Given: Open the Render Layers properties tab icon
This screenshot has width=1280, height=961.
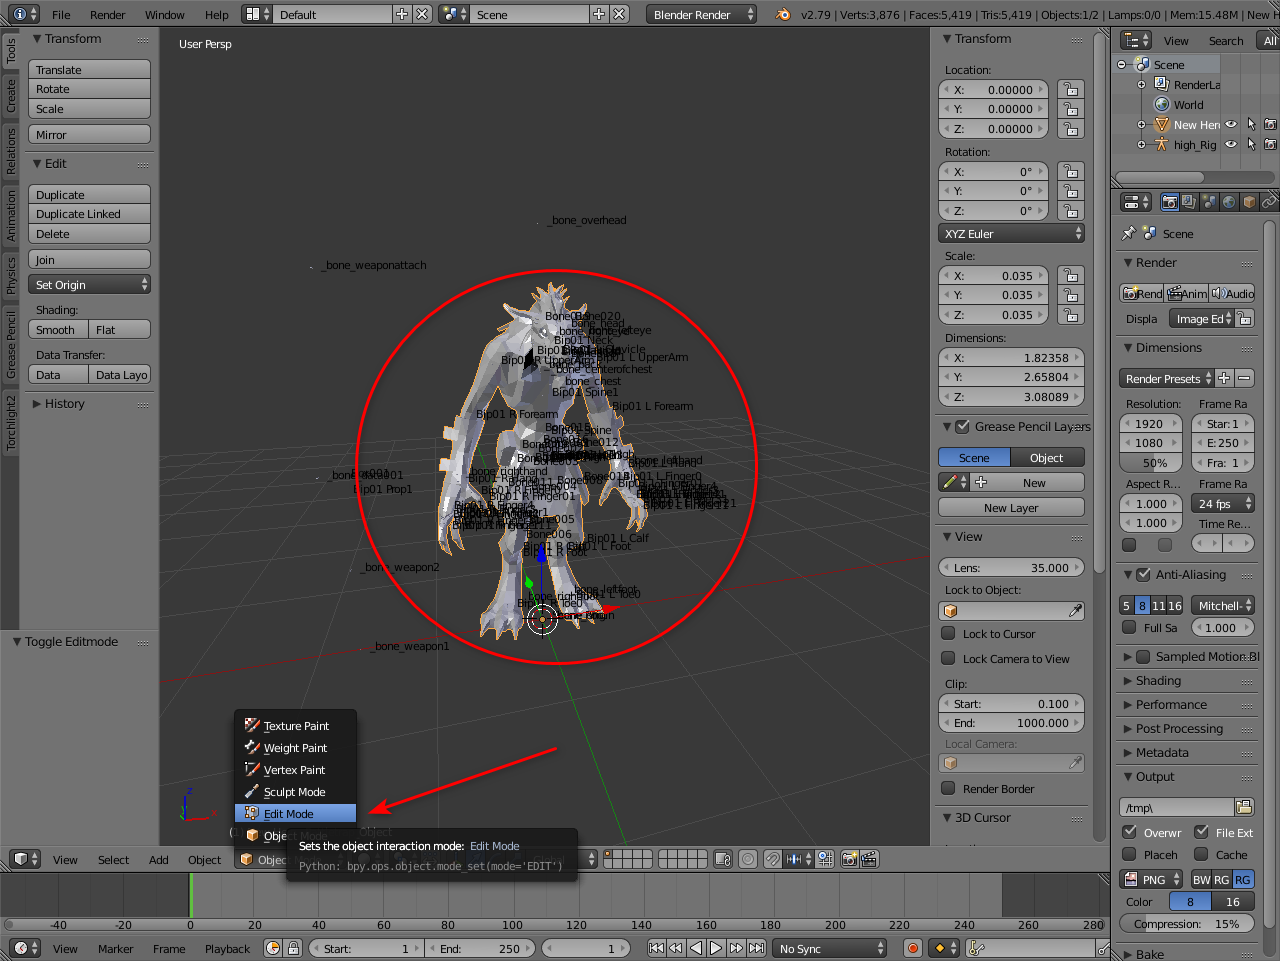Looking at the screenshot, I should tap(1189, 202).
